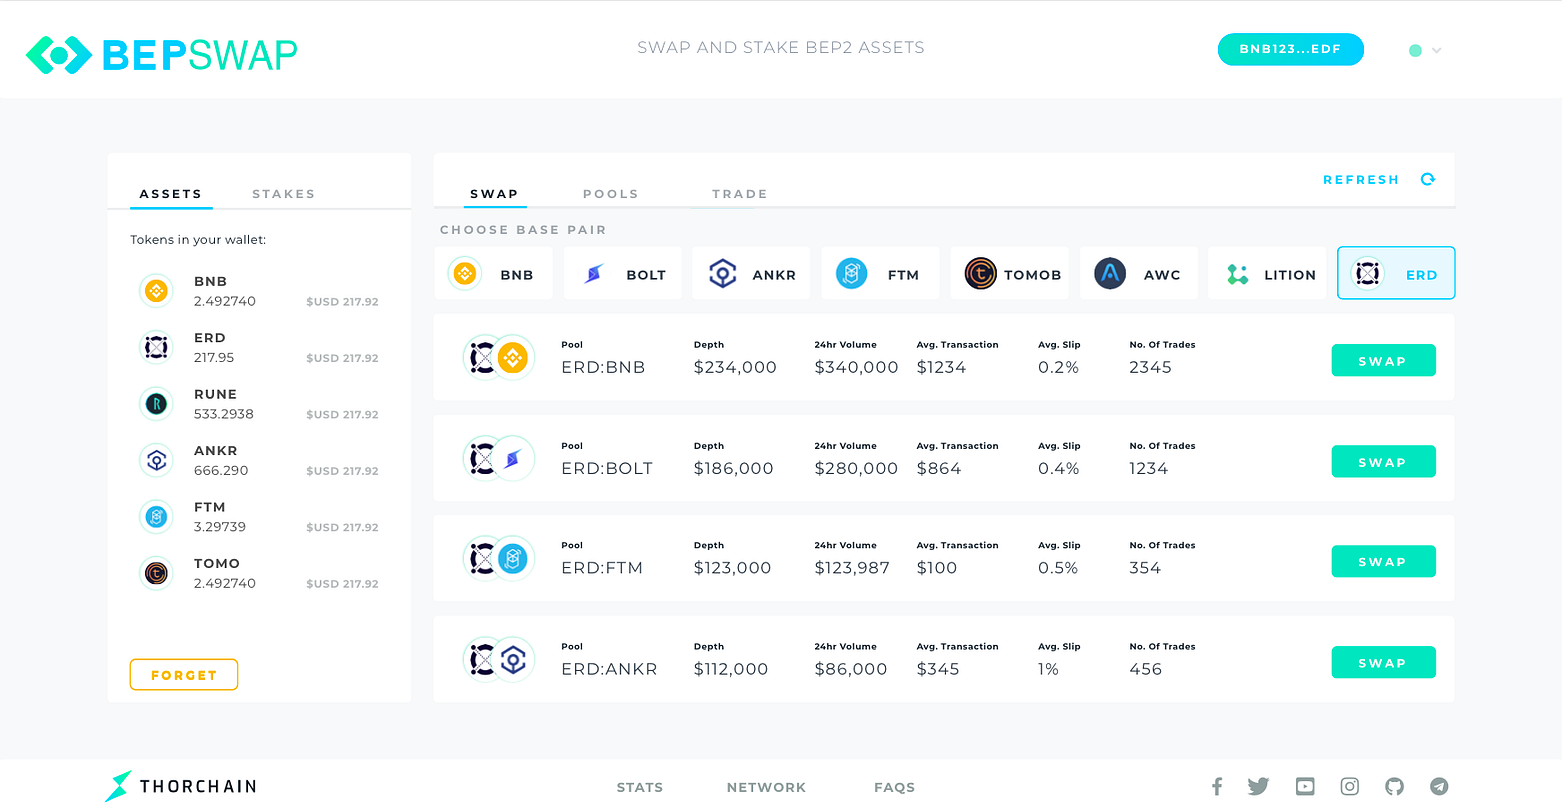Viewport: 1562px width, 810px height.
Task: Switch to the Stakes tab
Action: coord(284,194)
